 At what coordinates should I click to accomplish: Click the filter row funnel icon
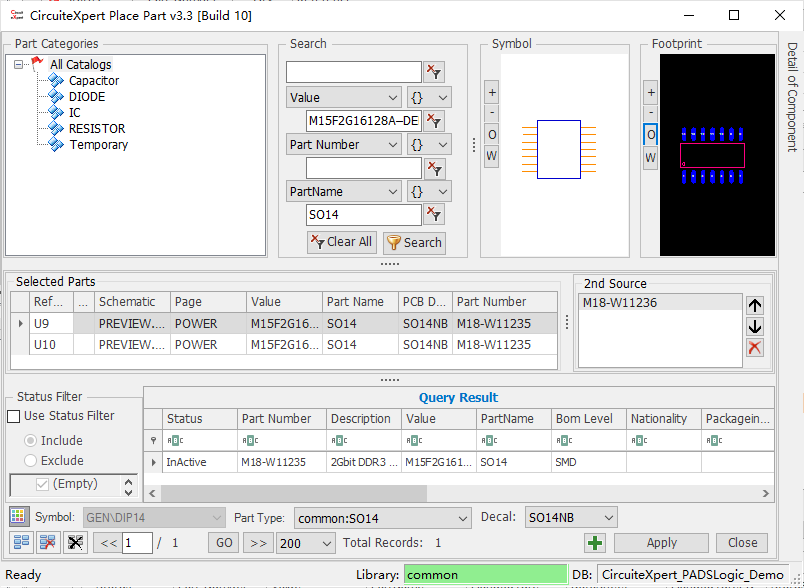coord(153,440)
